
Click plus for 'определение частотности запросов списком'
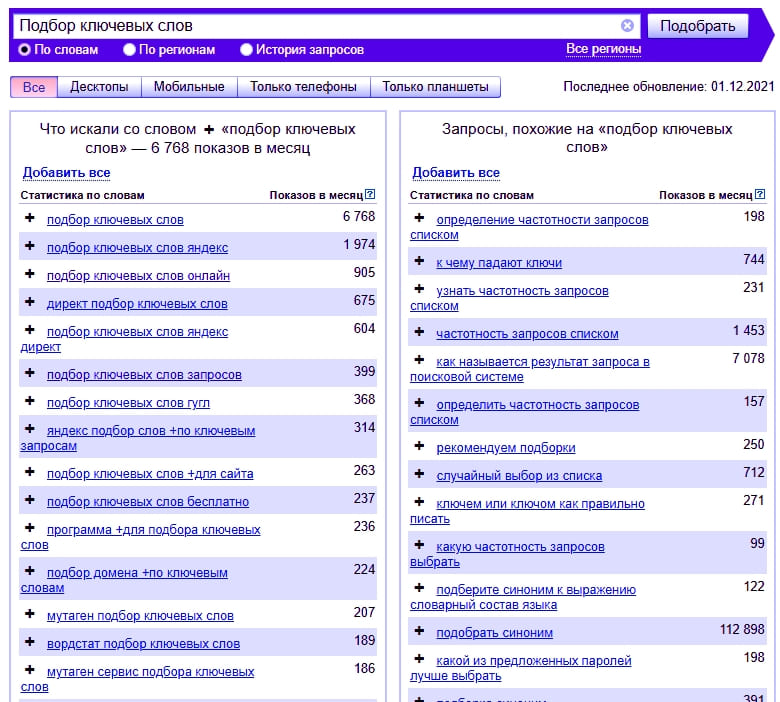419,217
